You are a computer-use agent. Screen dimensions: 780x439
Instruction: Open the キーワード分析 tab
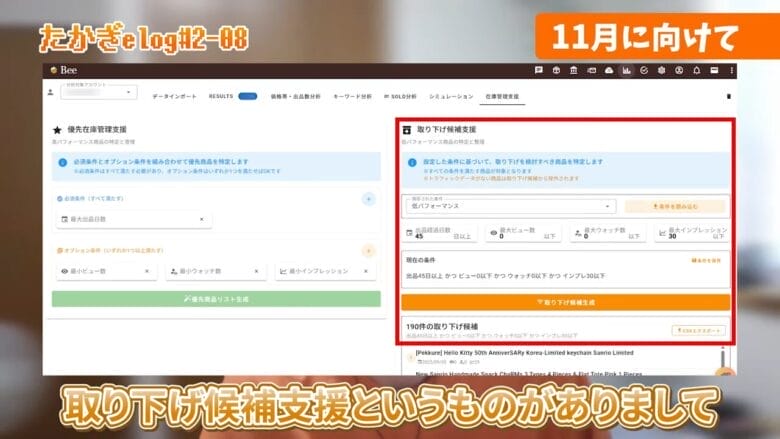click(x=352, y=96)
